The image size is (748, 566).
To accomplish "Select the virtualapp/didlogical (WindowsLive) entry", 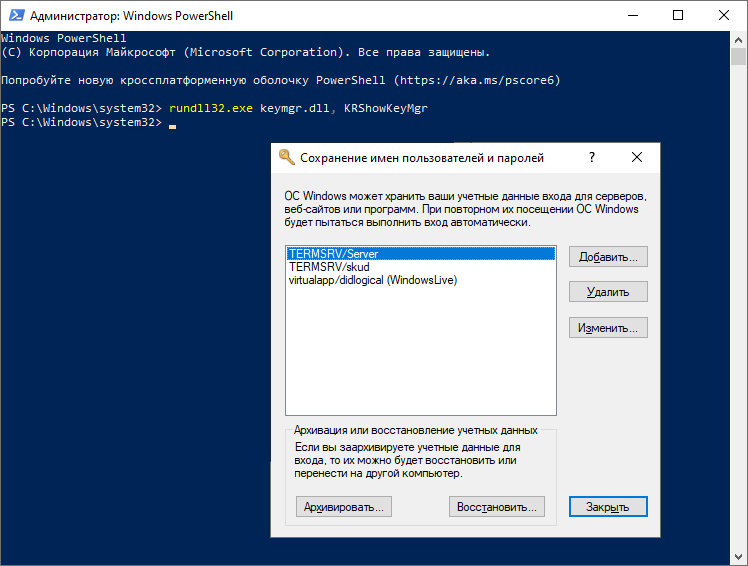I will pos(421,280).
